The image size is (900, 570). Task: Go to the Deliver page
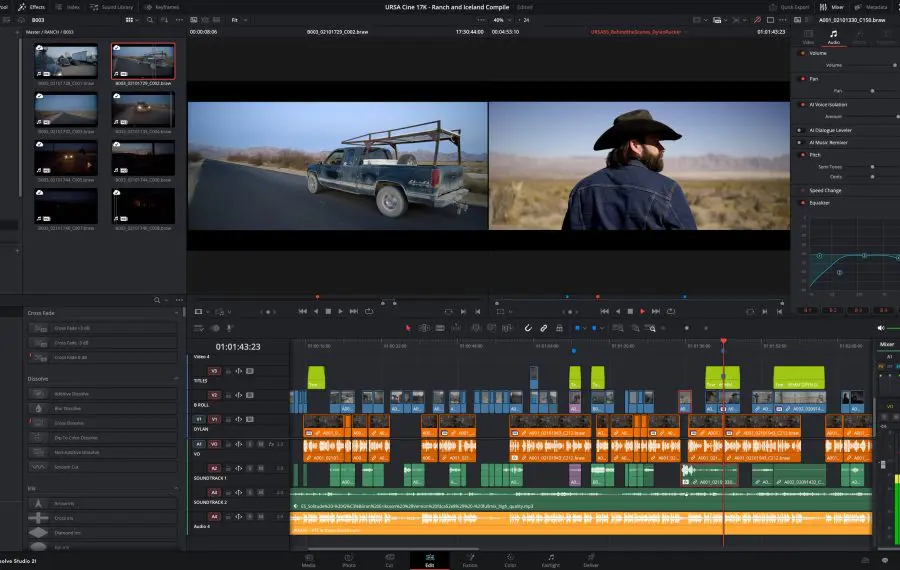tap(591, 559)
